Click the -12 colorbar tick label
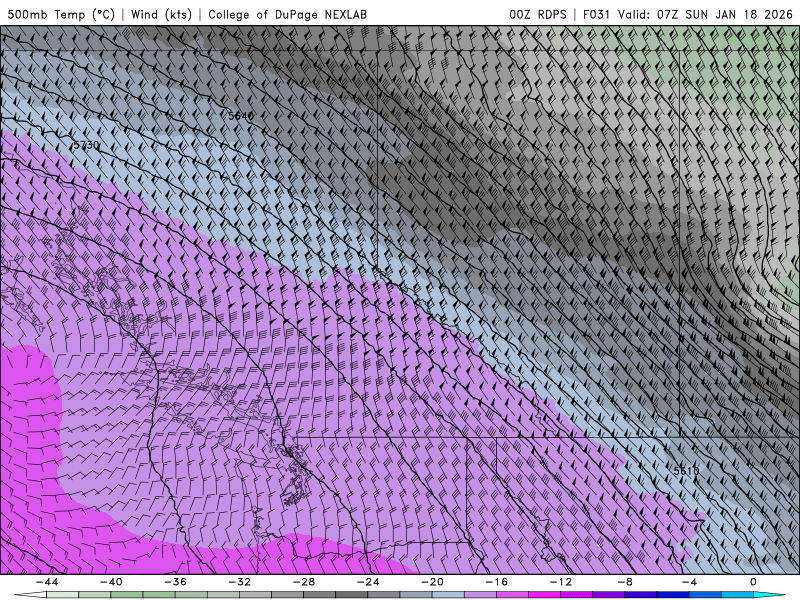The width and height of the screenshot is (800, 600). (561, 582)
